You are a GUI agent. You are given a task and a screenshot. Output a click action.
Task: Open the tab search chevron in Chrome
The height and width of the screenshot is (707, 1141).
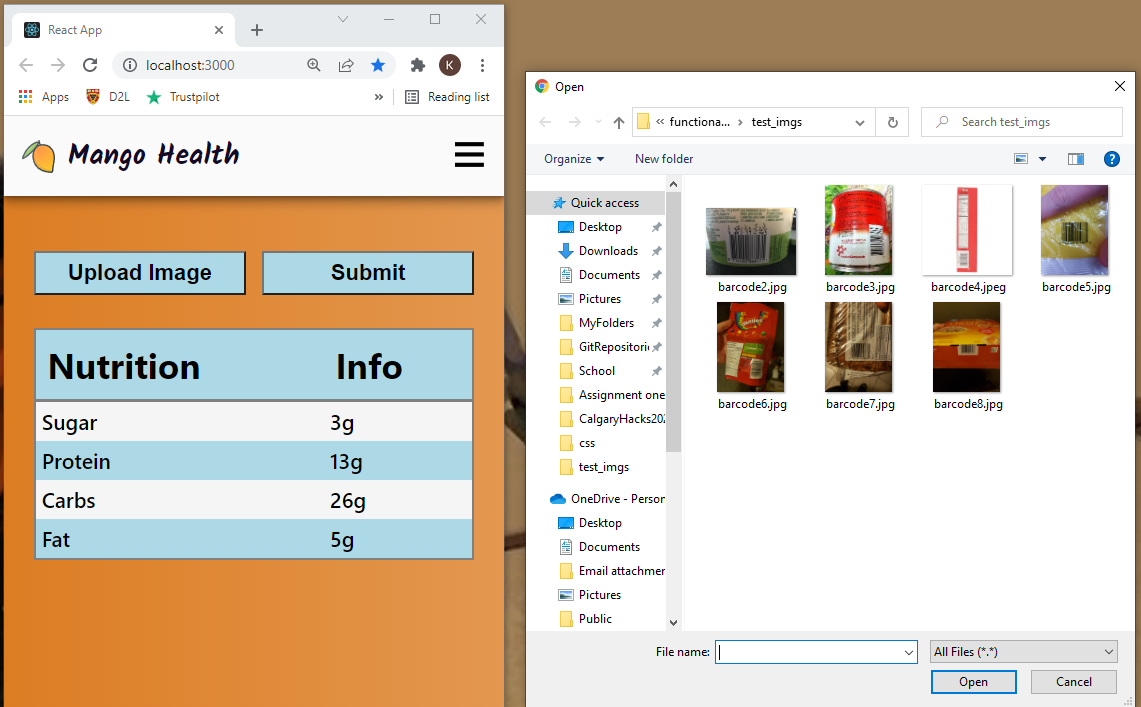click(x=343, y=19)
